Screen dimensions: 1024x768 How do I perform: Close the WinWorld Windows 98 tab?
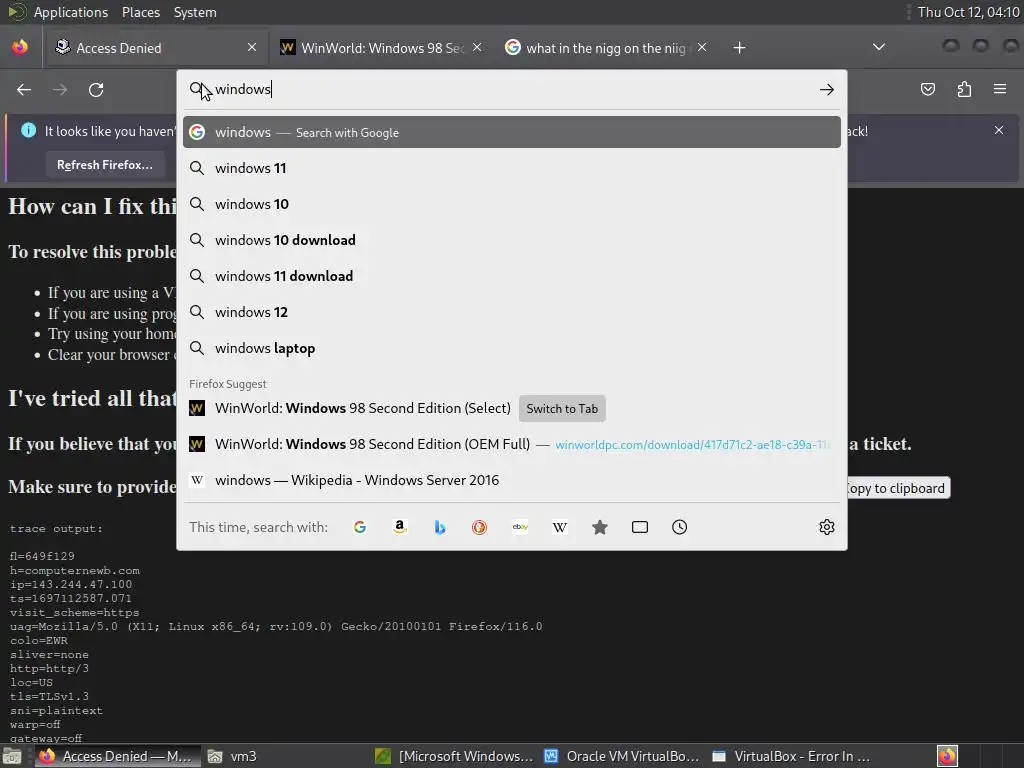477,47
